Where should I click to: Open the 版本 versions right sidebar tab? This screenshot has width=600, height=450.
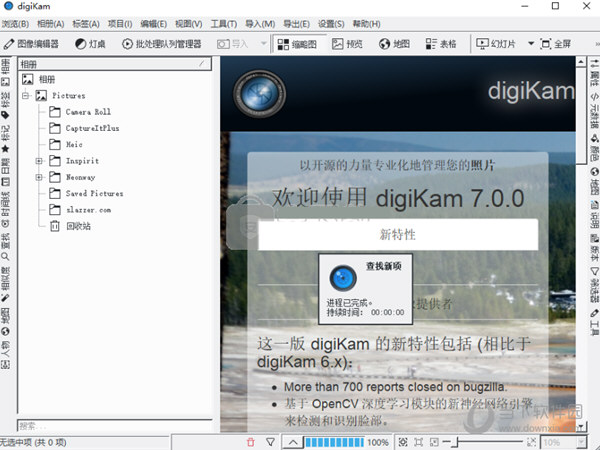tap(594, 248)
